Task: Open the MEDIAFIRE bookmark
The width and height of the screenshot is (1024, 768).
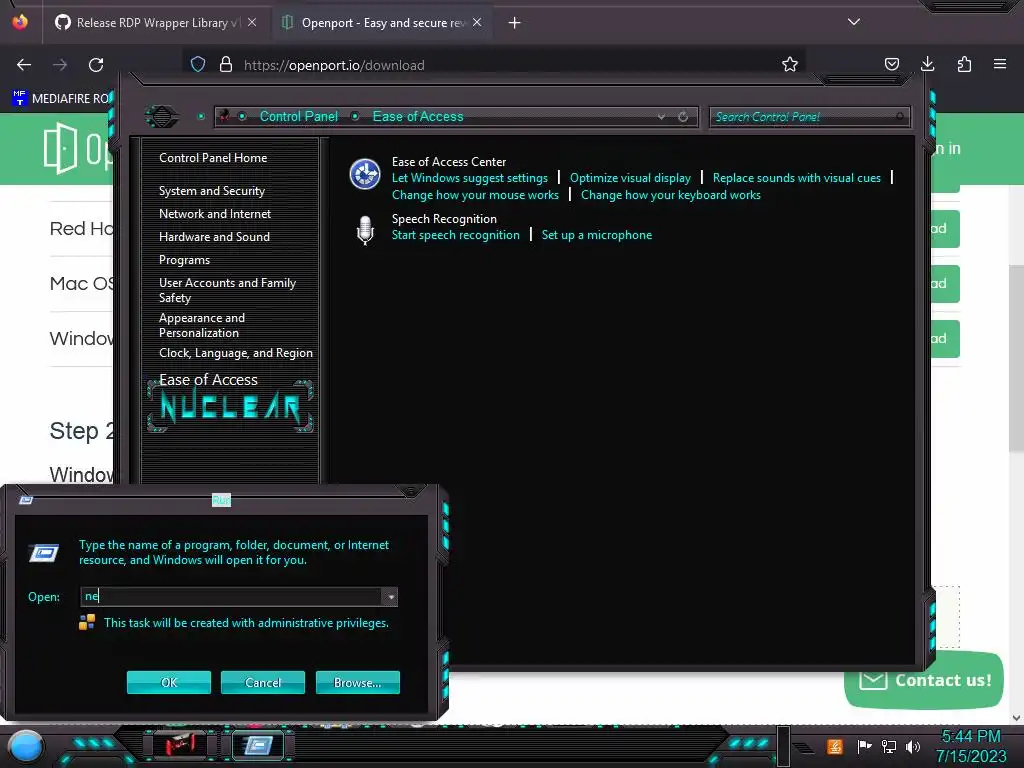Action: coord(61,99)
